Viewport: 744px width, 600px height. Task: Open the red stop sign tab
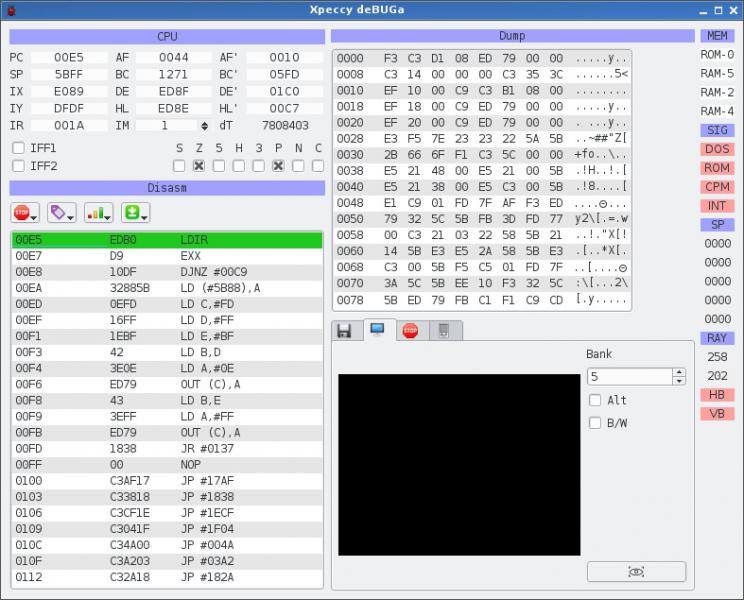pos(410,330)
